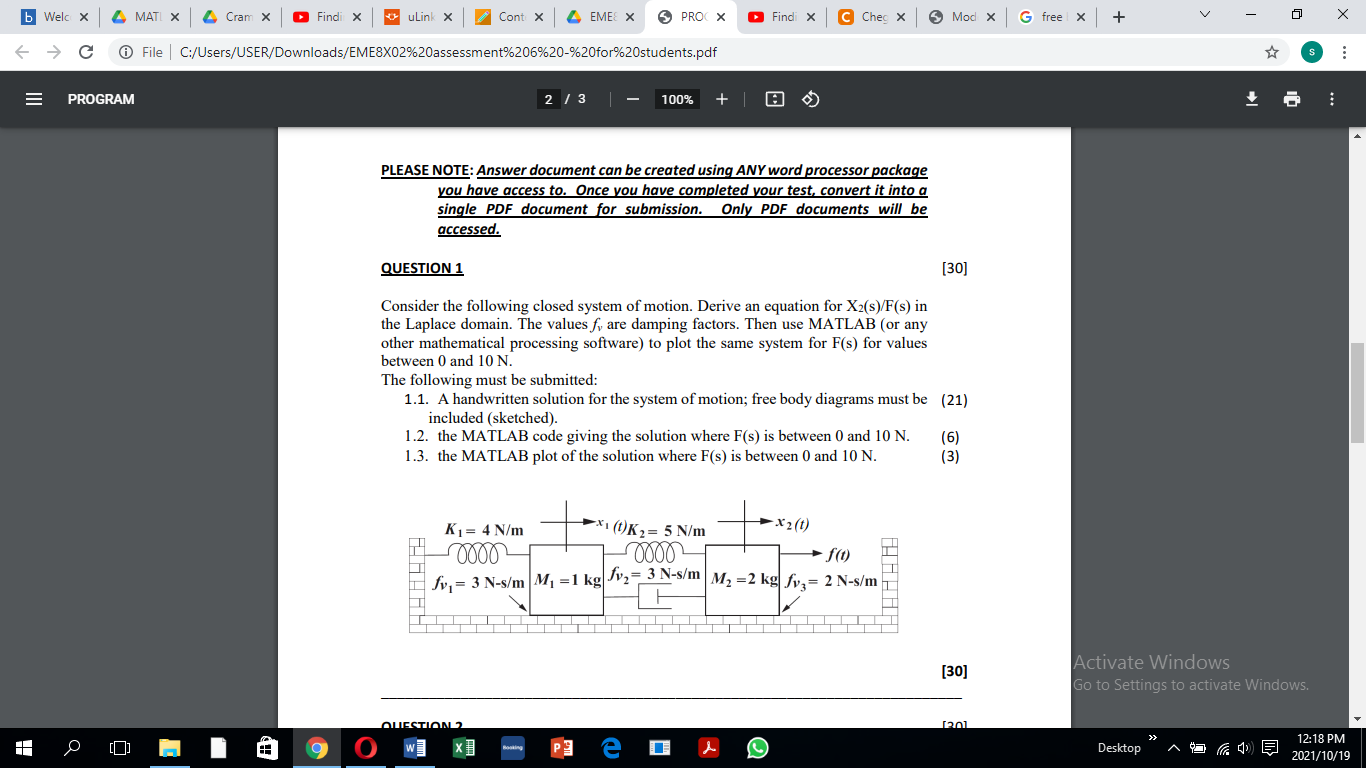Click the PLEASE NOTE text

pyautogui.click(x=427, y=170)
